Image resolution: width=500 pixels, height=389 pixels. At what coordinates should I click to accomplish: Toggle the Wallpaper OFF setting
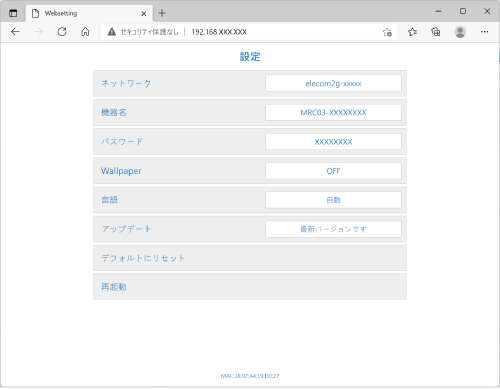pos(333,171)
